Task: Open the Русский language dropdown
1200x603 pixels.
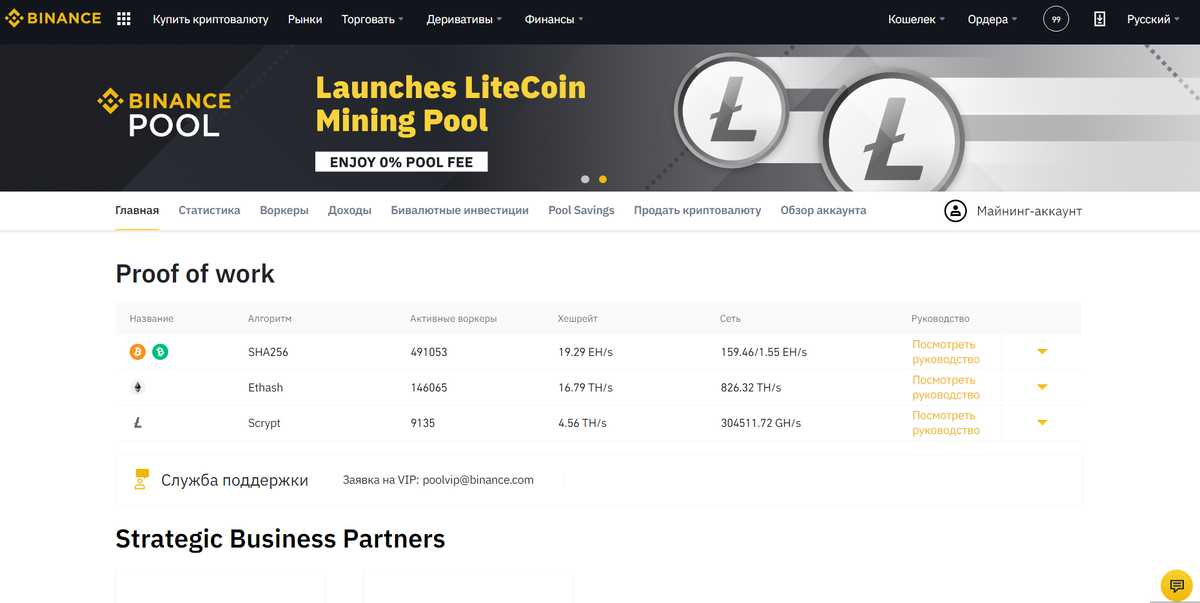Action: (1154, 19)
